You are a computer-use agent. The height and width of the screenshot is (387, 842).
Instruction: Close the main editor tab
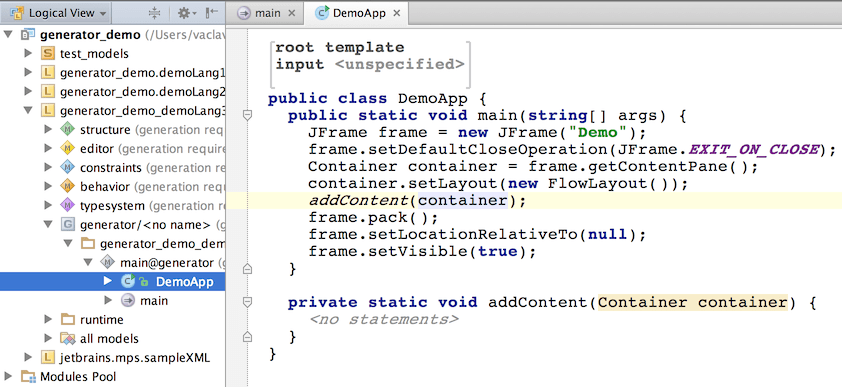coord(292,13)
